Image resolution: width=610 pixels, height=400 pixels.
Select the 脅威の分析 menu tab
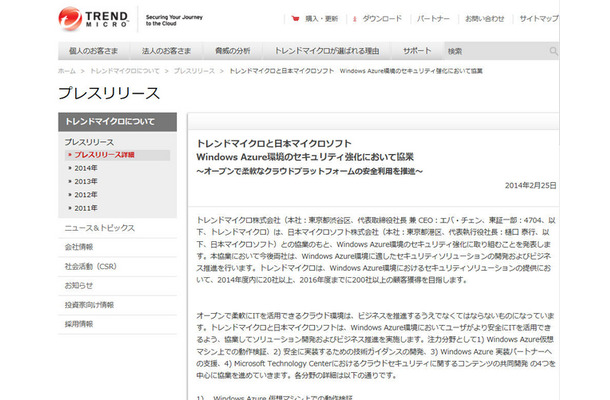point(232,51)
